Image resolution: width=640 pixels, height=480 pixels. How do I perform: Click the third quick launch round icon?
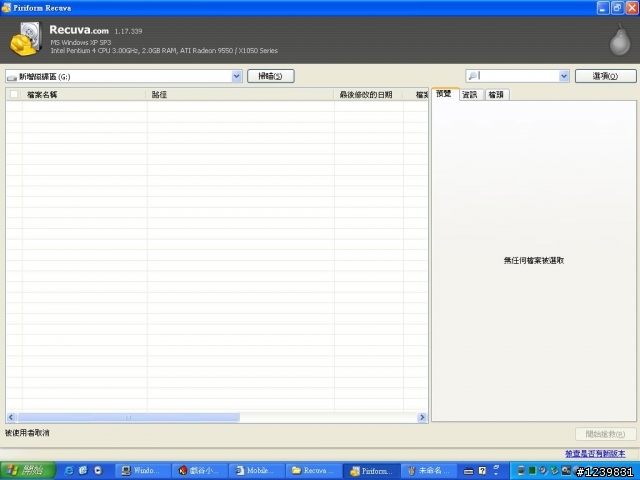click(98, 471)
